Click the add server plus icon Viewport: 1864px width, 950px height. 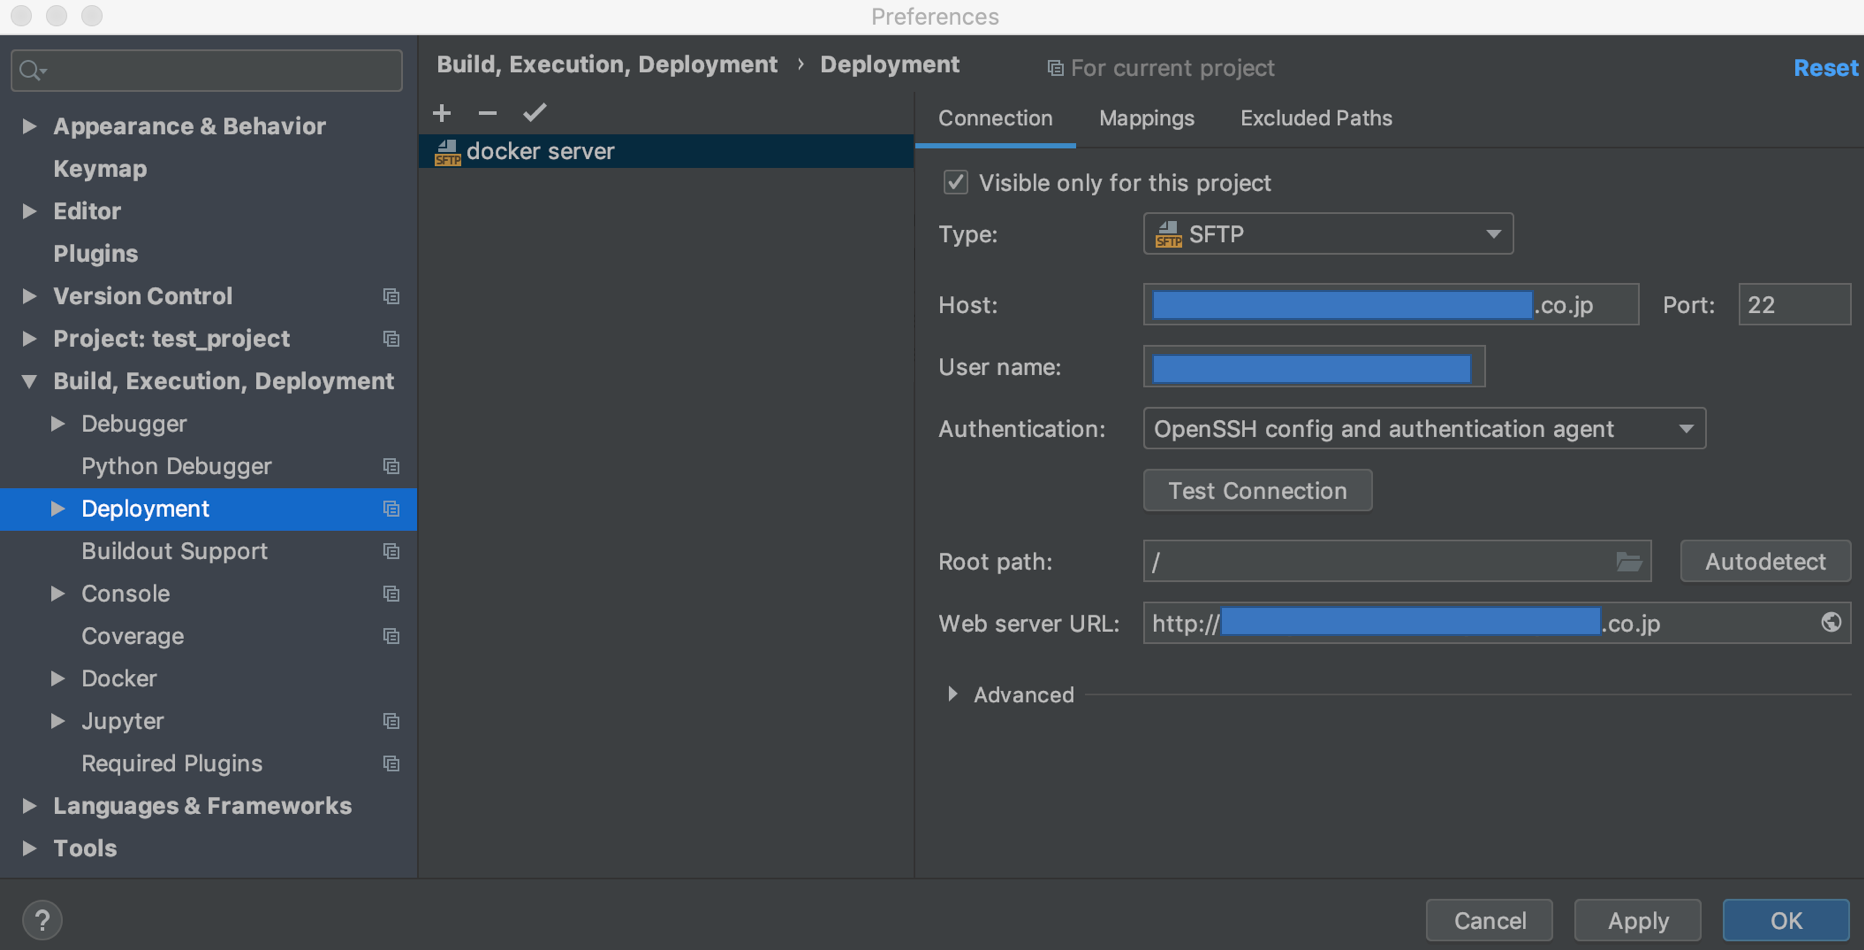click(x=442, y=113)
